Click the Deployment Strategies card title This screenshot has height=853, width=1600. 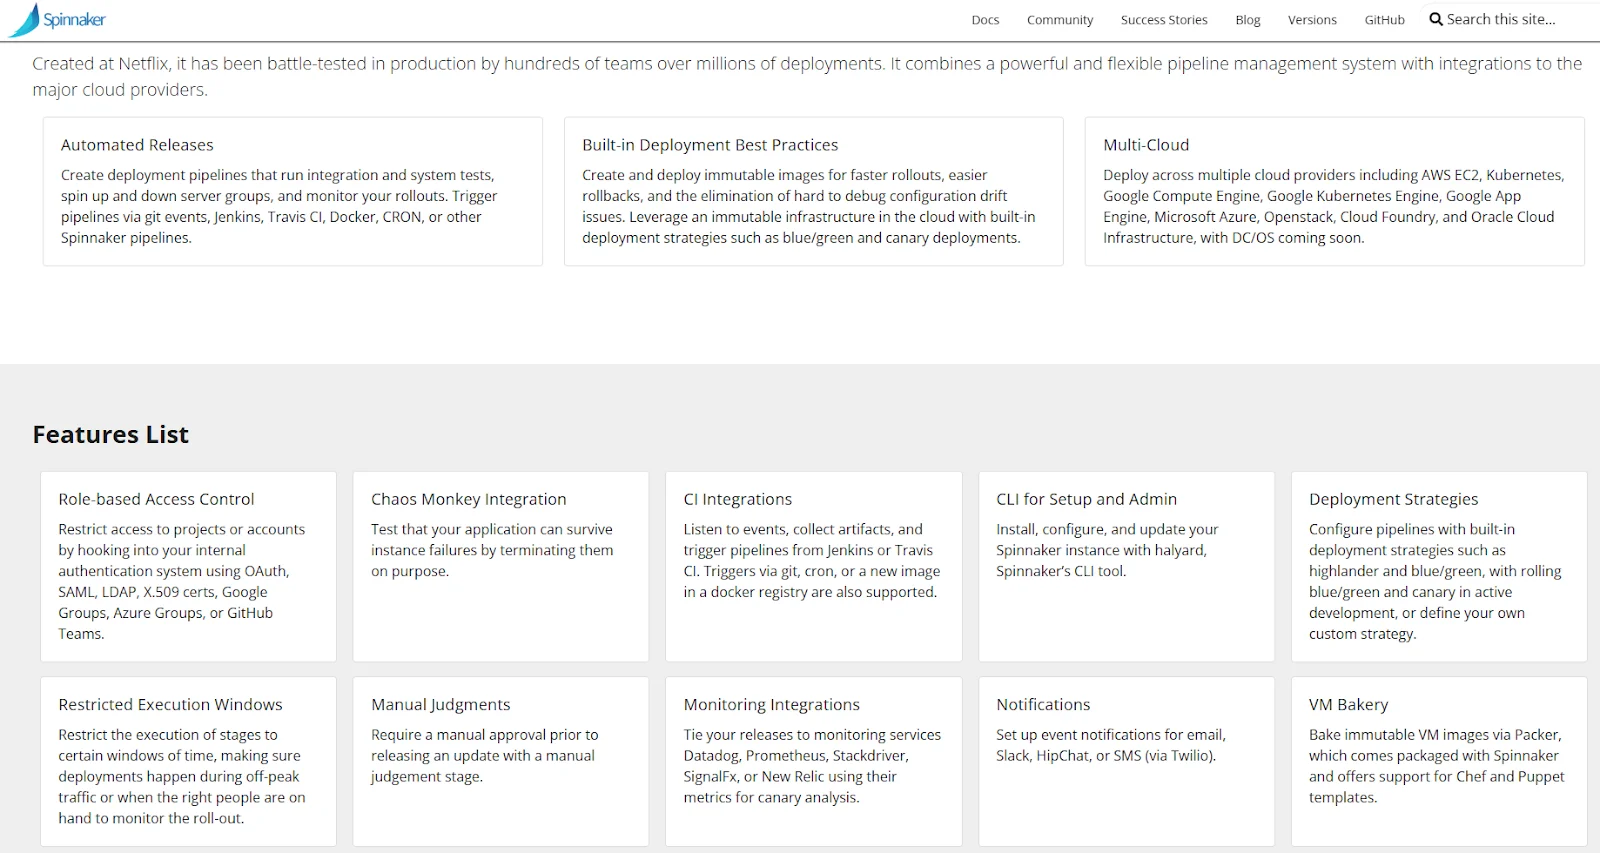[x=1393, y=499]
